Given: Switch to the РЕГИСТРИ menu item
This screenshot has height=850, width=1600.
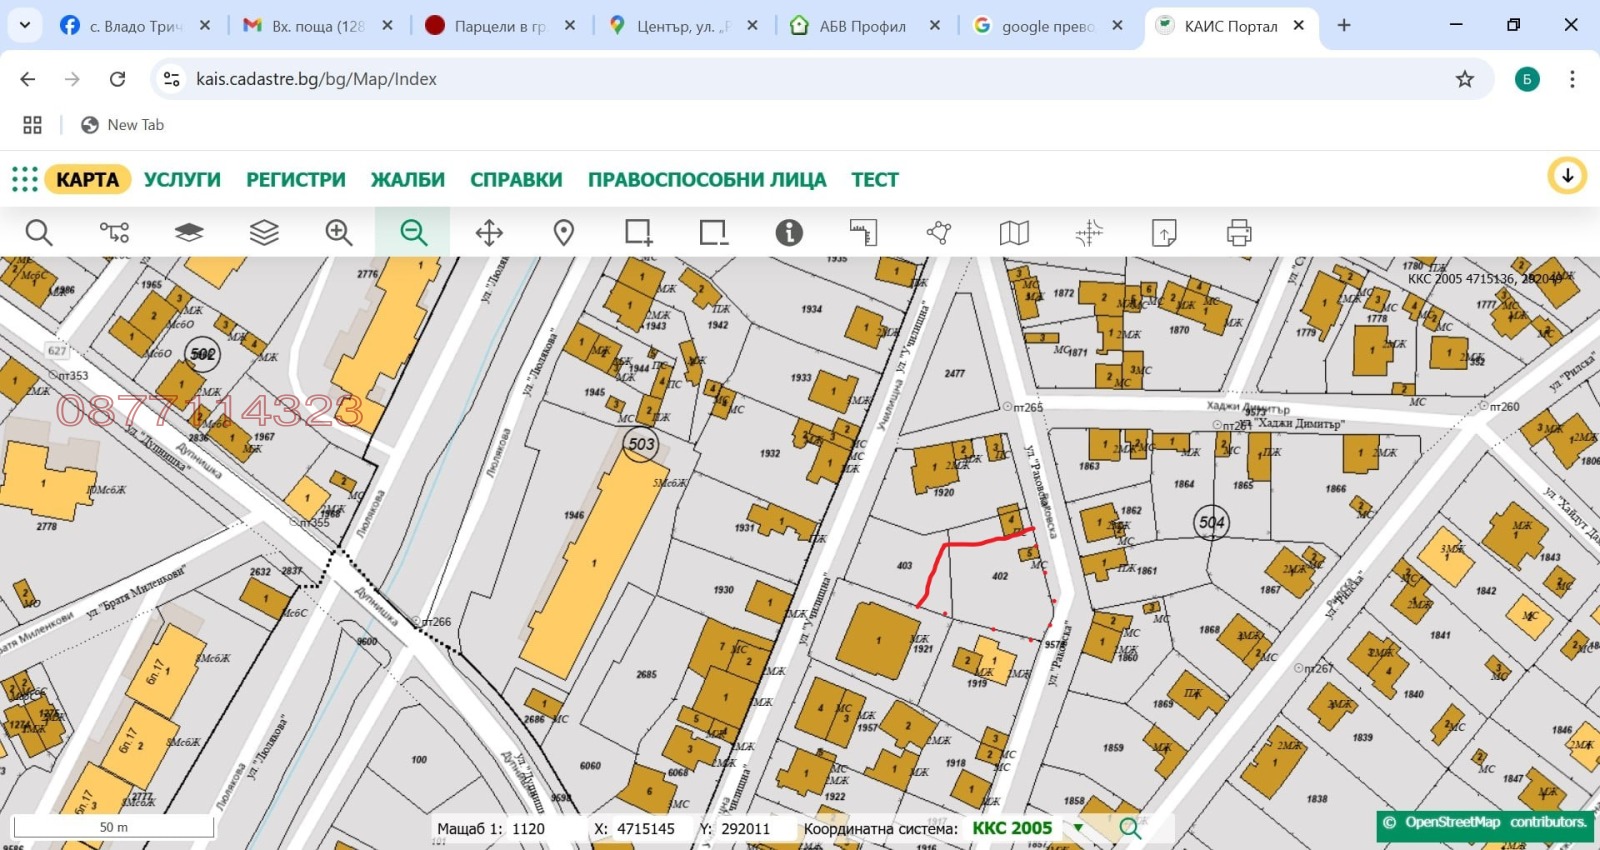Looking at the screenshot, I should point(296,180).
